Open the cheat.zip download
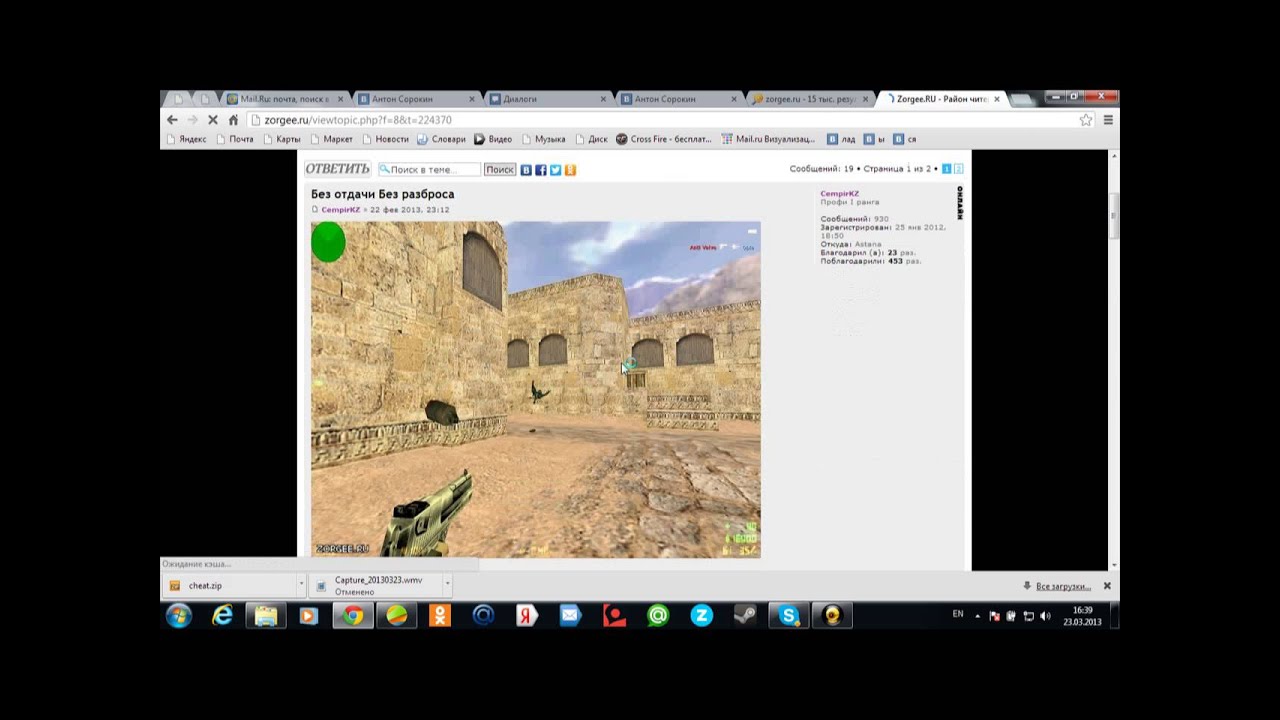The width and height of the screenshot is (1280, 720). click(x=228, y=586)
